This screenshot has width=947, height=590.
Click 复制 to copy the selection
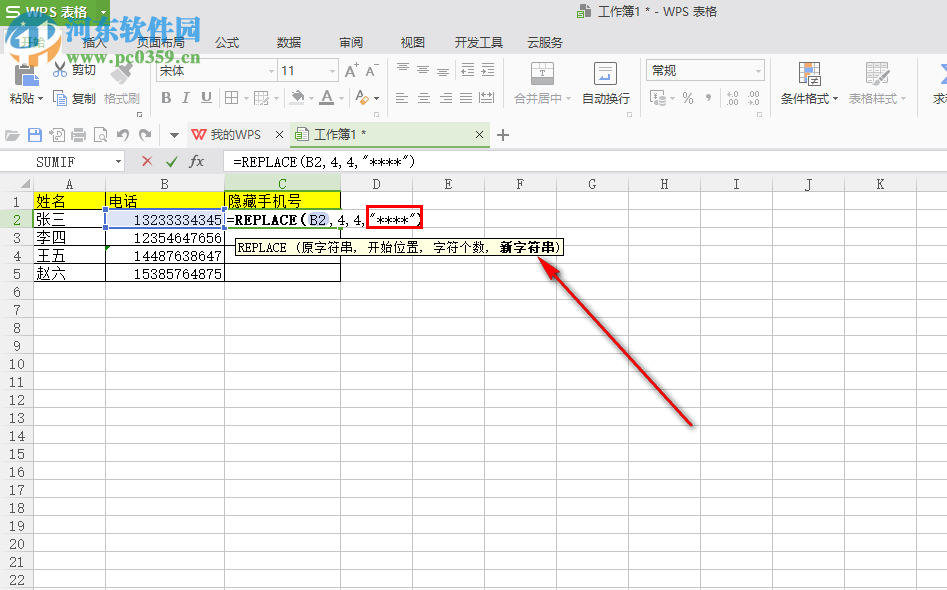coord(85,98)
